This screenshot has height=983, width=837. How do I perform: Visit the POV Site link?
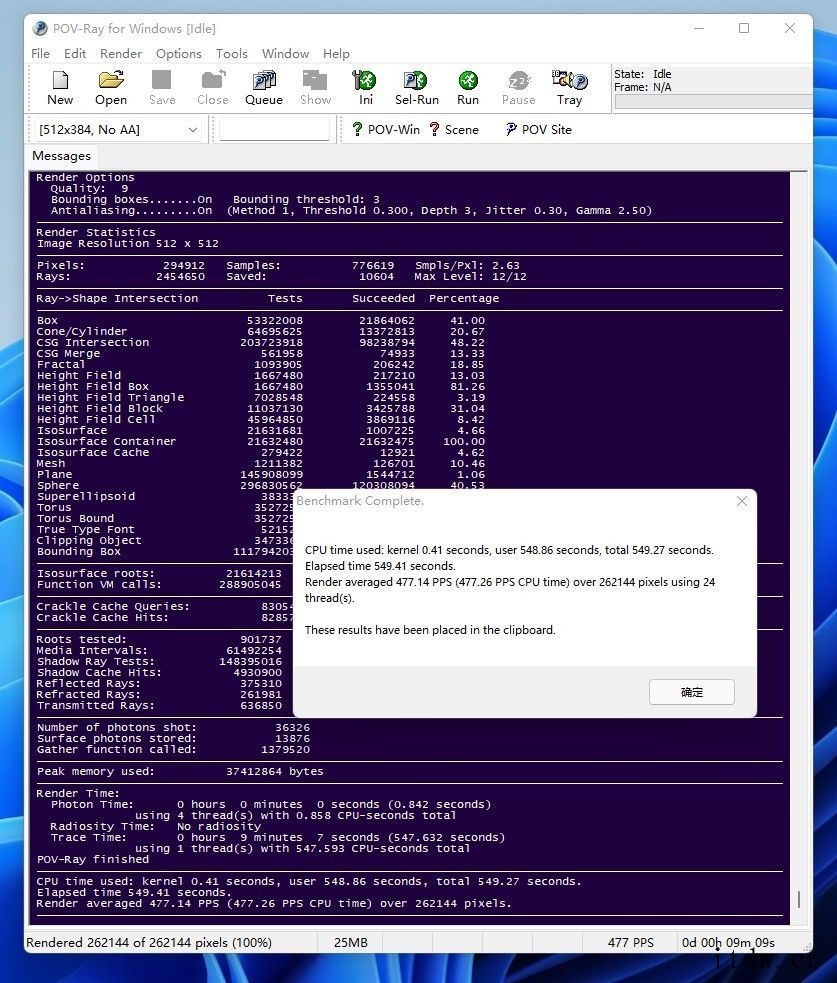click(x=539, y=130)
